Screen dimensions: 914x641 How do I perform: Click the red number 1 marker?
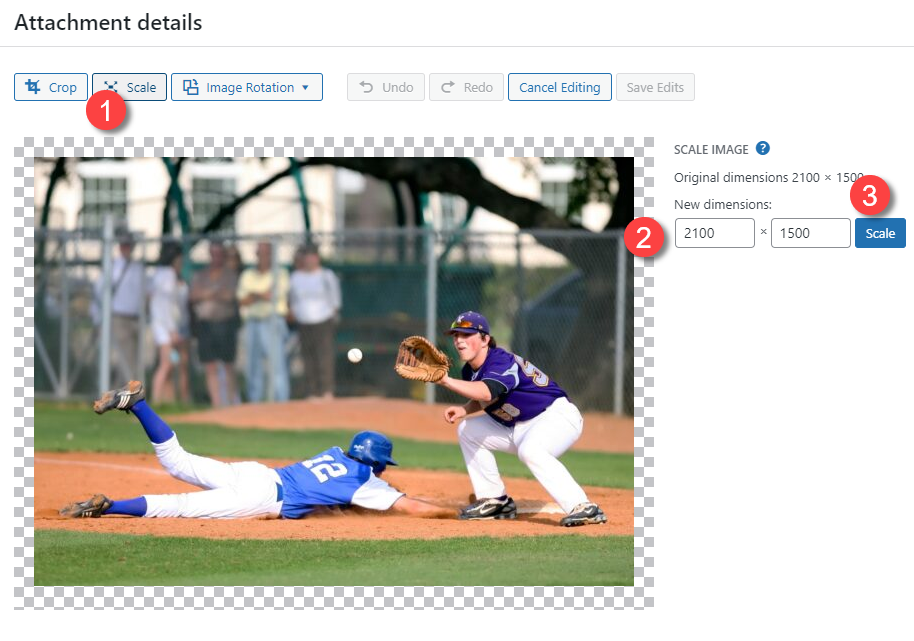(106, 111)
